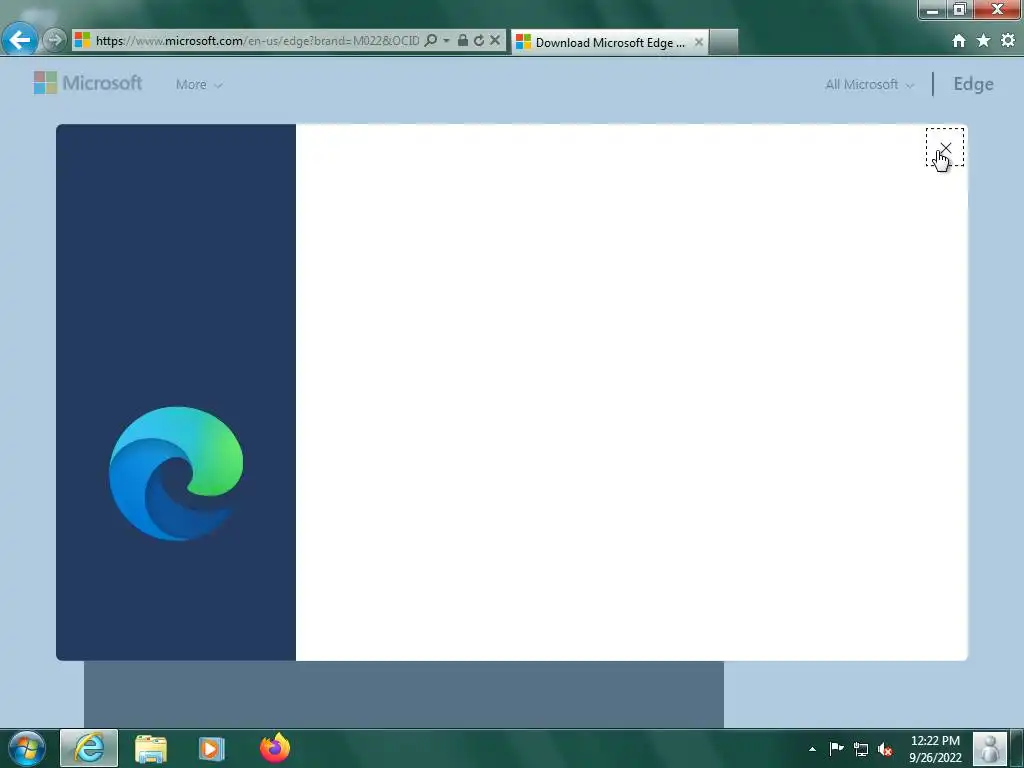This screenshot has width=1024, height=768.
Task: Refresh the page with the reload icon
Action: pos(479,40)
